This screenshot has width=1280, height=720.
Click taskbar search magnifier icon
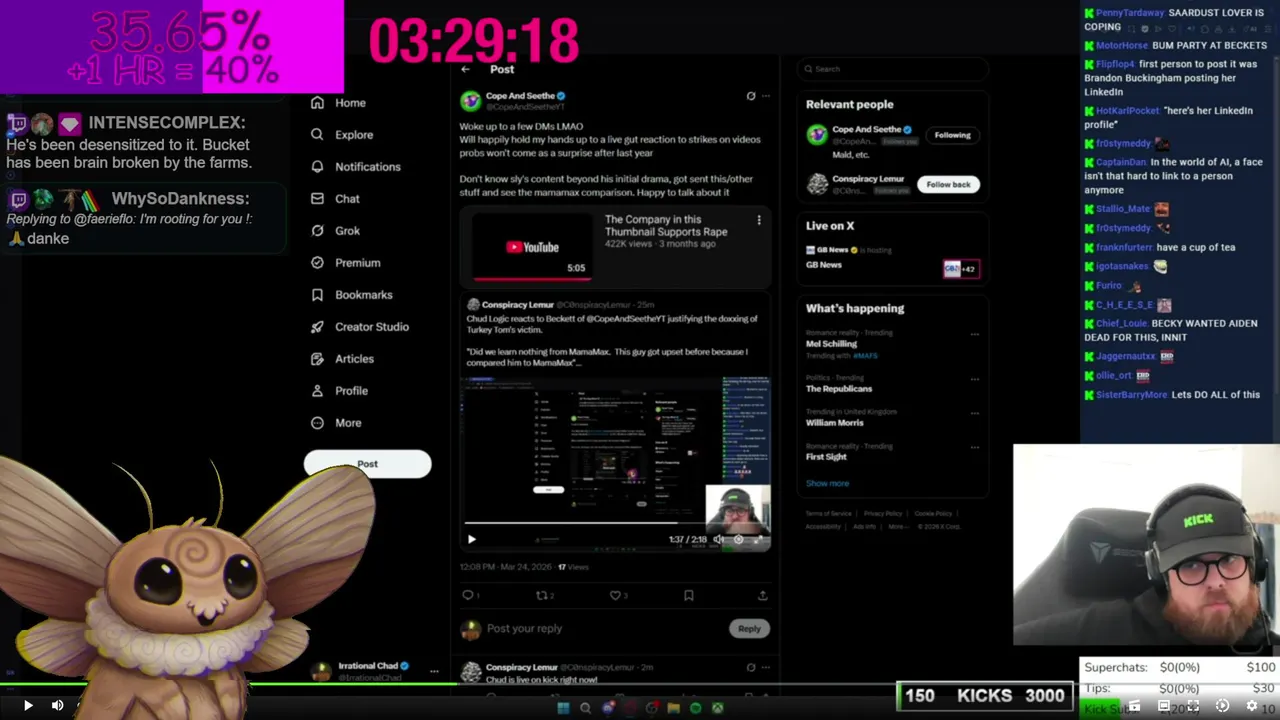point(585,708)
